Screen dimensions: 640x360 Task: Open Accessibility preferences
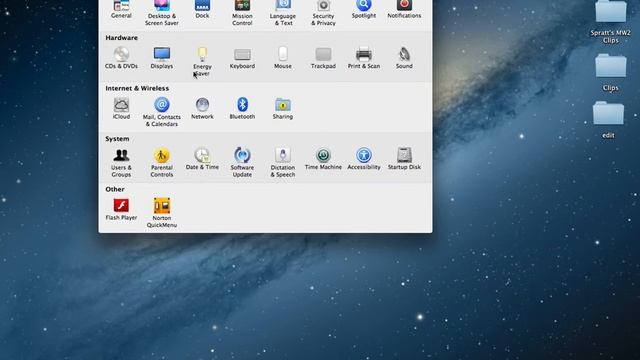coord(364,159)
